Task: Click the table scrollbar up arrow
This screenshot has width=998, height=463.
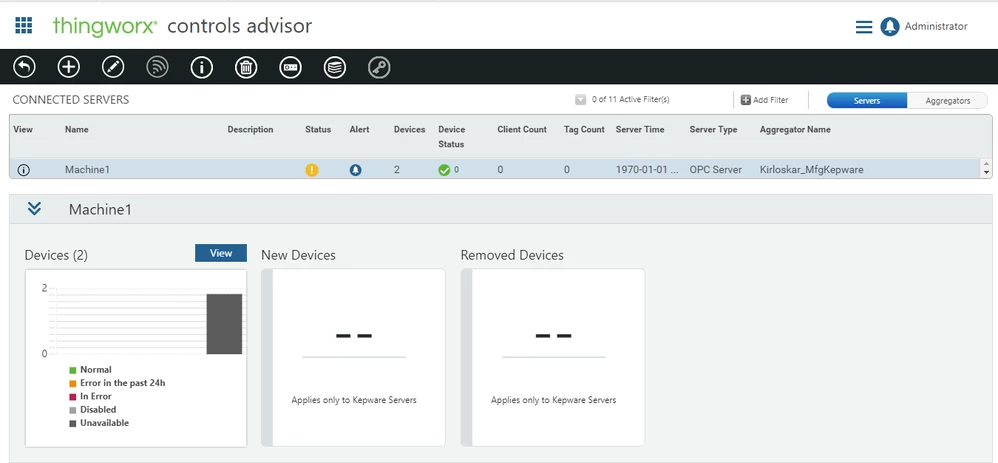Action: (x=987, y=164)
